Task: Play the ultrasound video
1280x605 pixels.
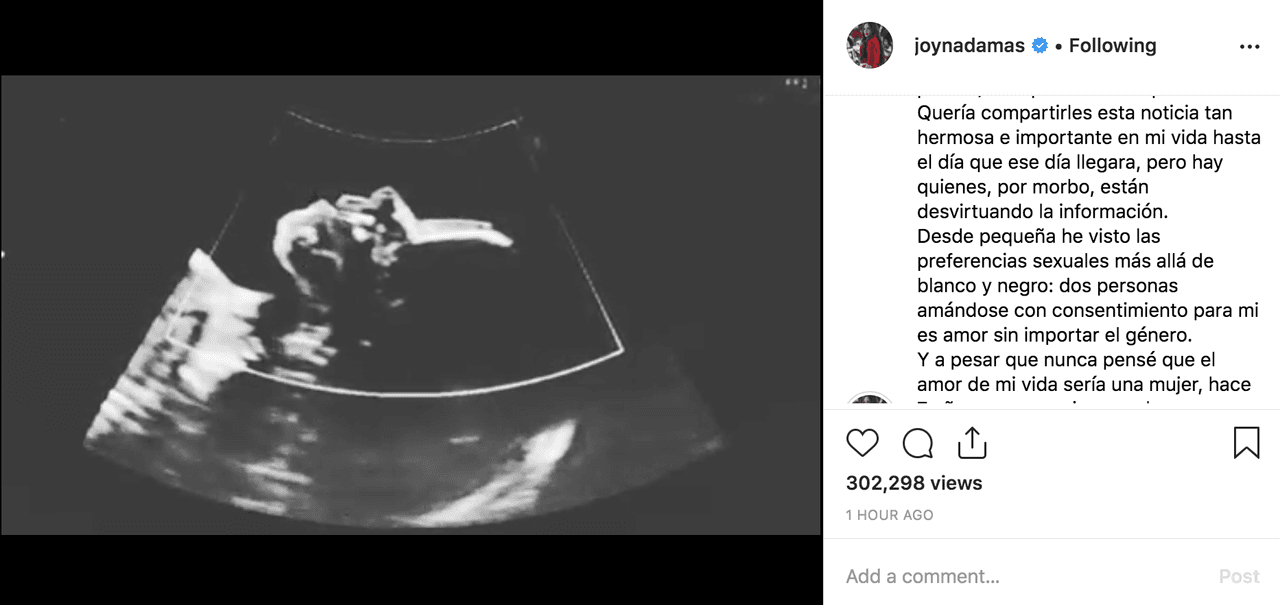Action: coord(411,304)
